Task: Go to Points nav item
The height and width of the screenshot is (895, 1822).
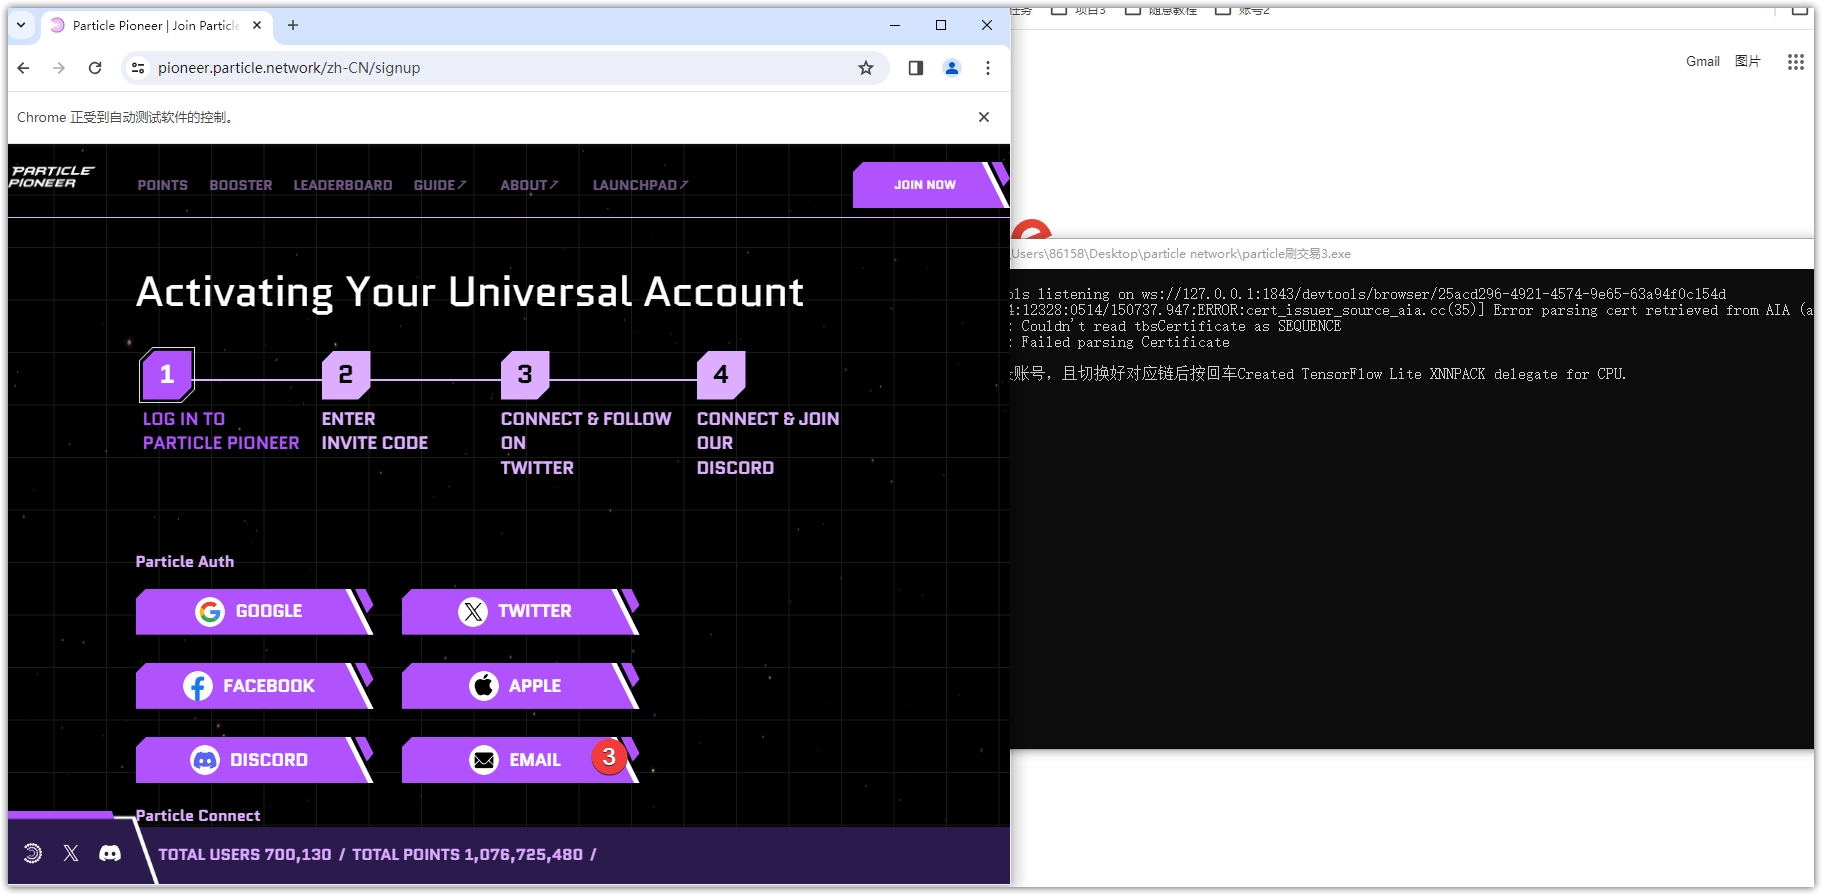Action: (162, 185)
